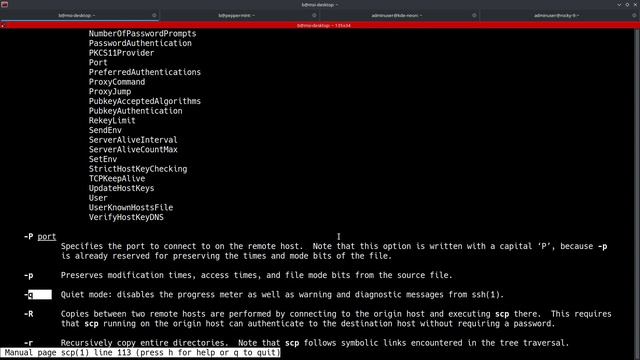Open the adminuser@rocky-9 tab
Screen dimensions: 640x360
pyautogui.click(x=556, y=16)
